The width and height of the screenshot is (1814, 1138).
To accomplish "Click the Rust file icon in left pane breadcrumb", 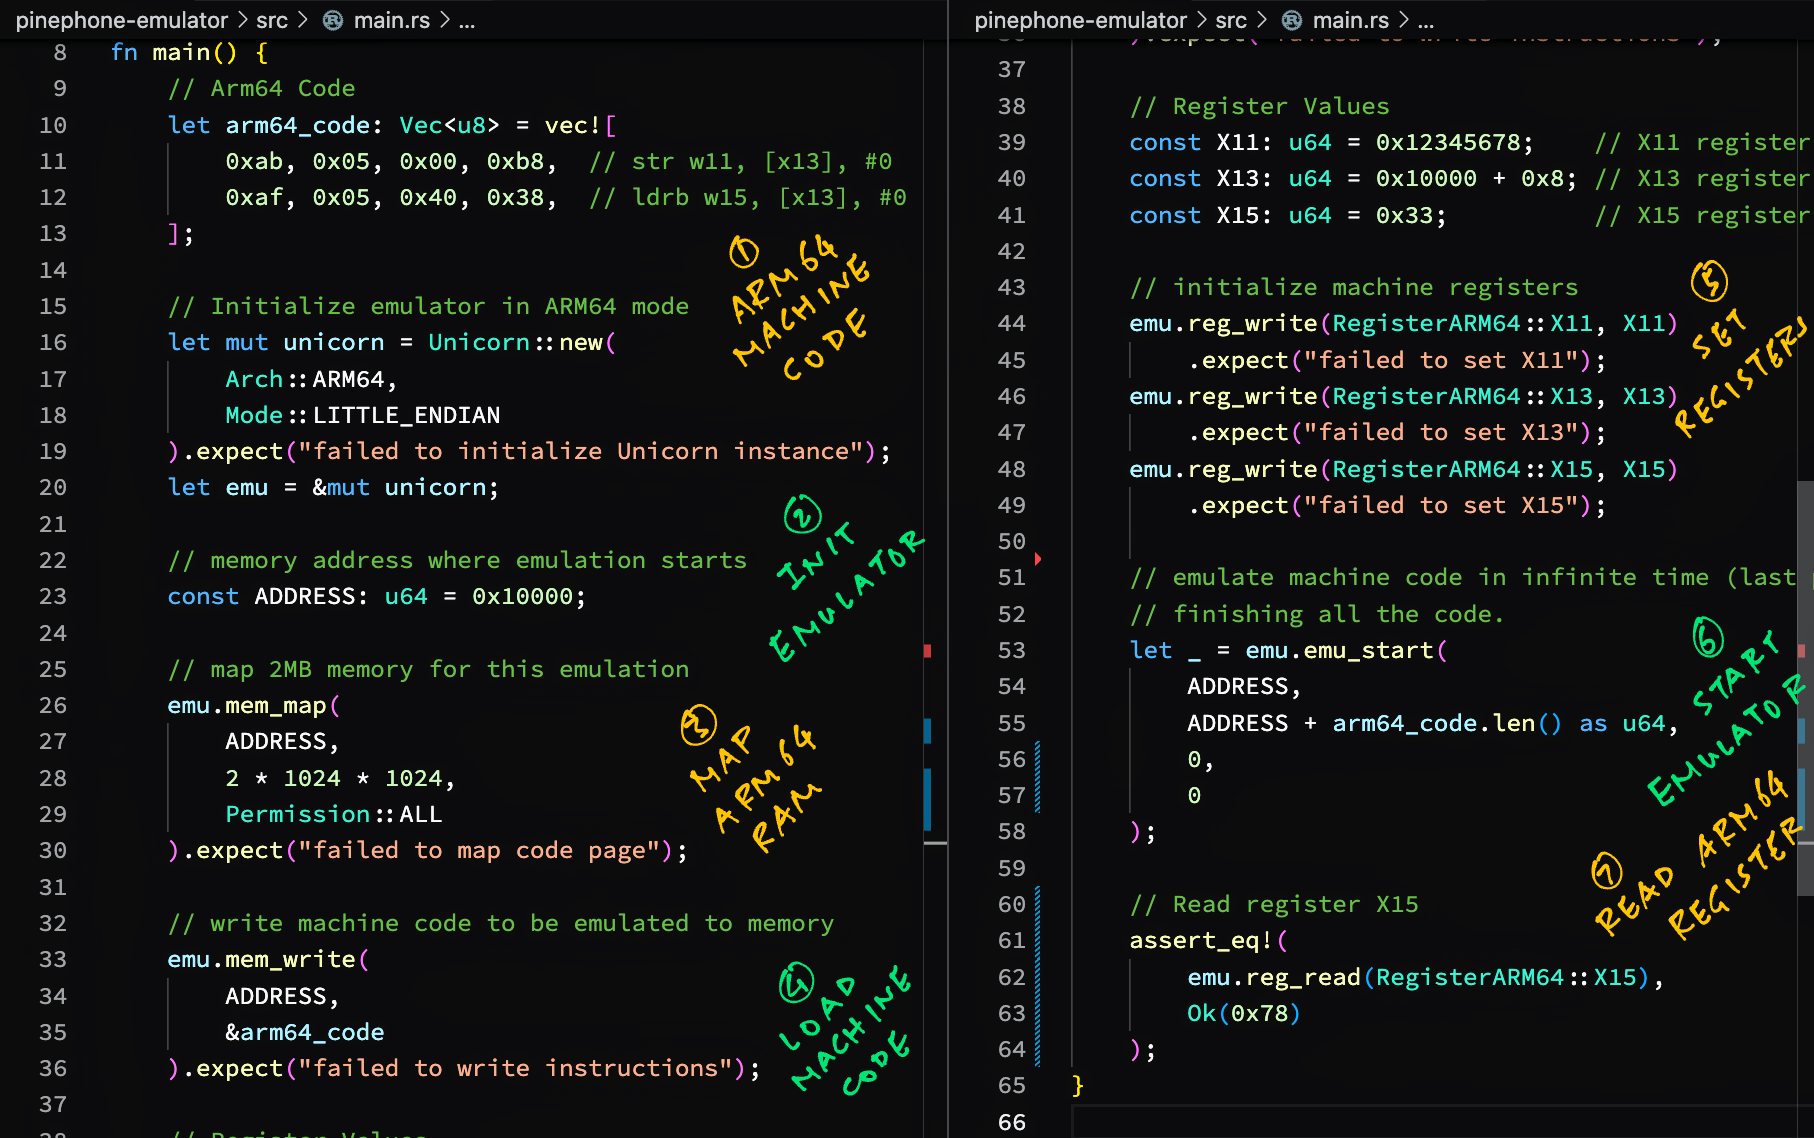I will (333, 20).
